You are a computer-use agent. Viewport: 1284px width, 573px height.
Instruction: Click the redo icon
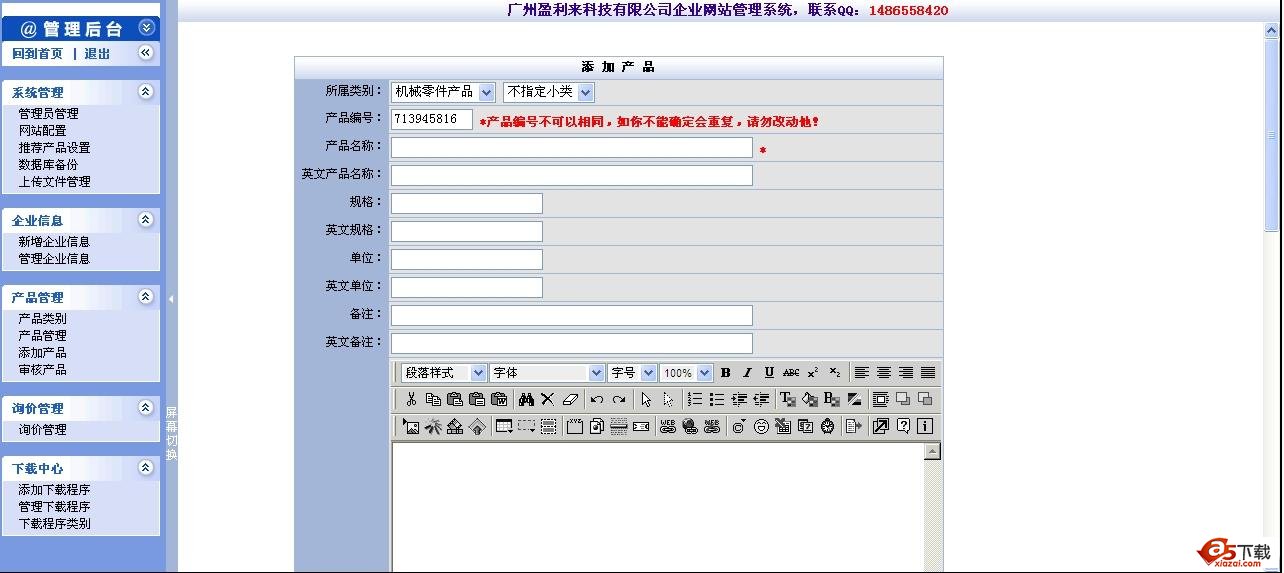point(619,399)
